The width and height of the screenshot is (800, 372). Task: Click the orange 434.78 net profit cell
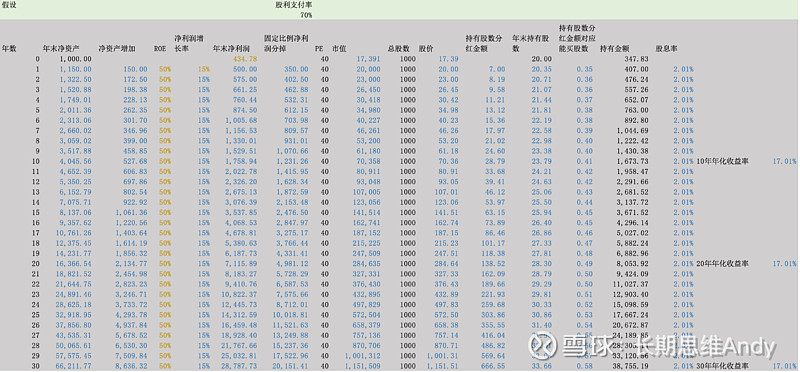click(x=247, y=59)
